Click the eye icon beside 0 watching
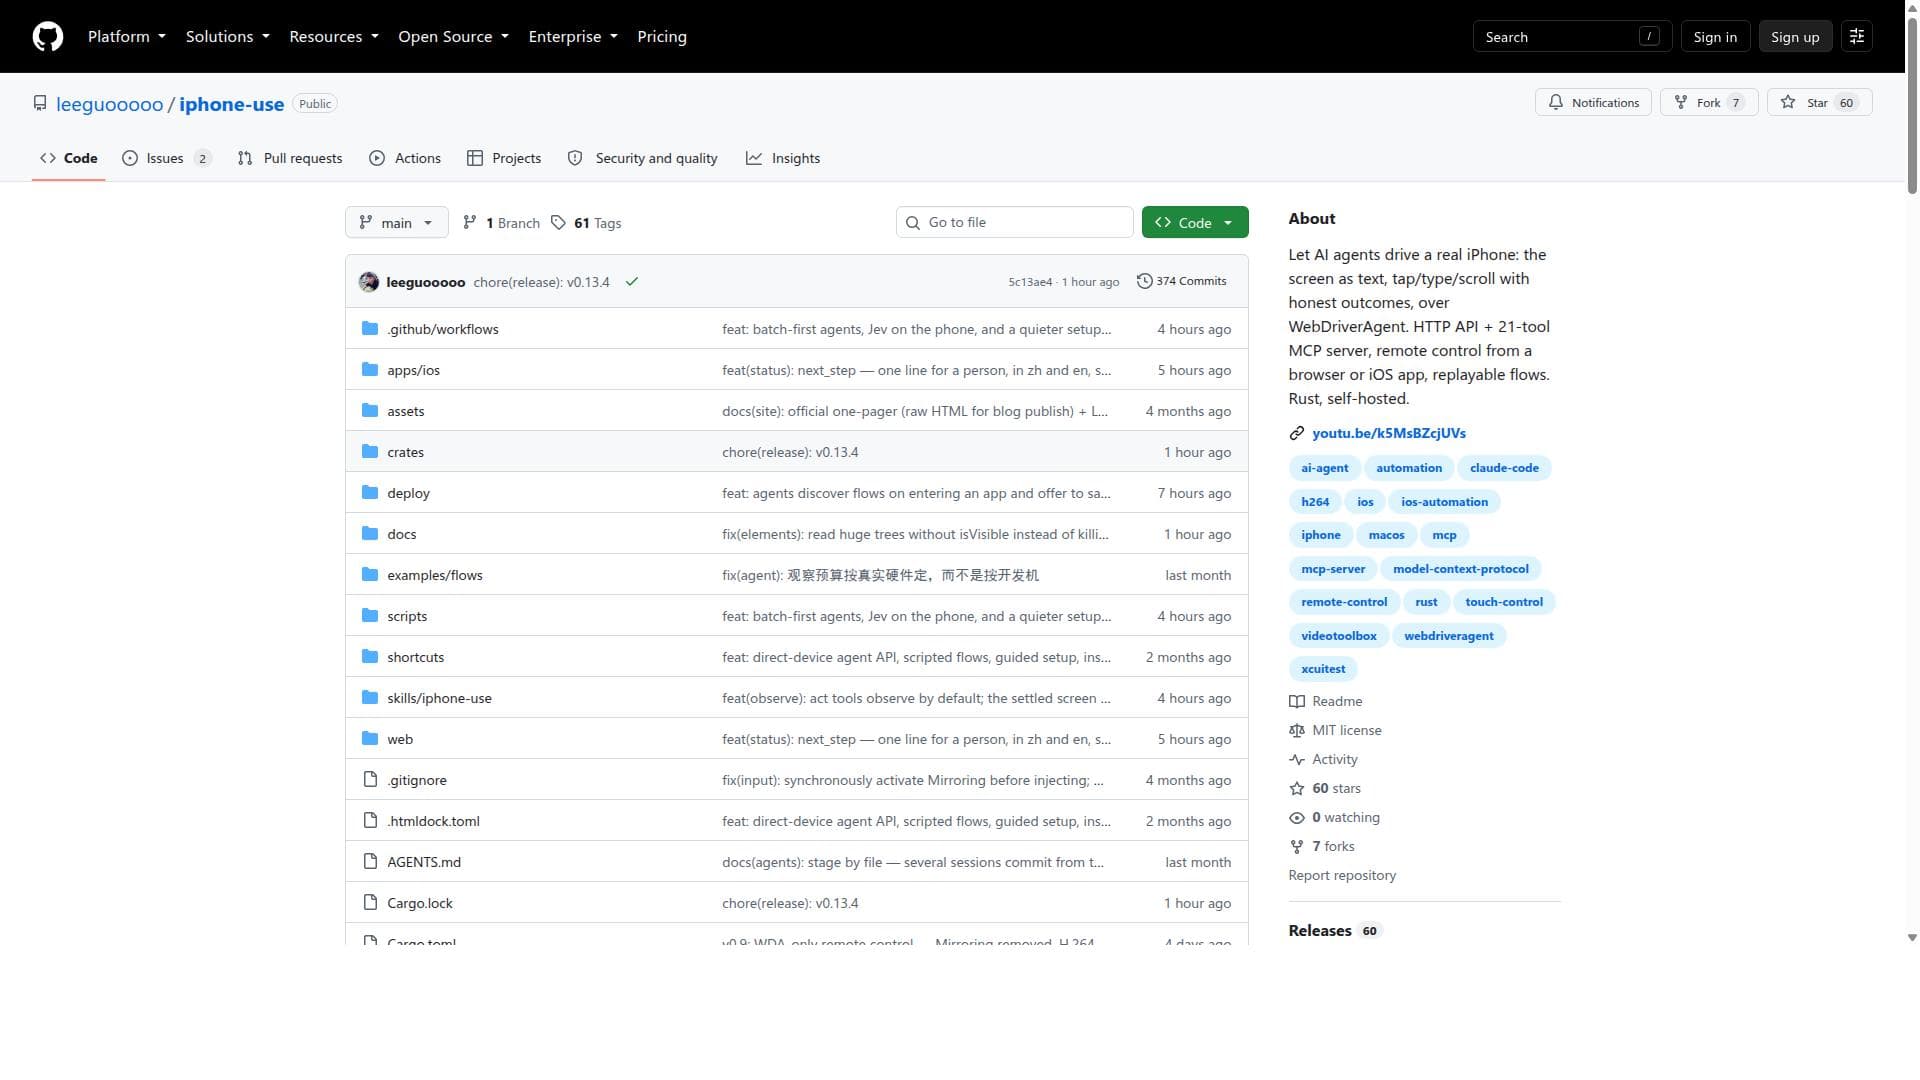Viewport: 1920px width, 1080px height. (x=1297, y=818)
